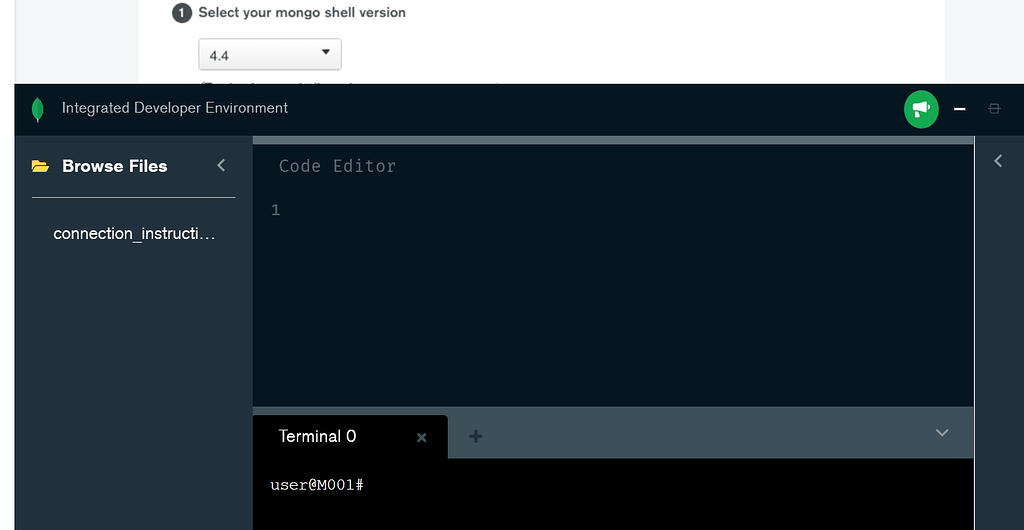
Task: Click line number 1 in the editor
Action: [275, 210]
